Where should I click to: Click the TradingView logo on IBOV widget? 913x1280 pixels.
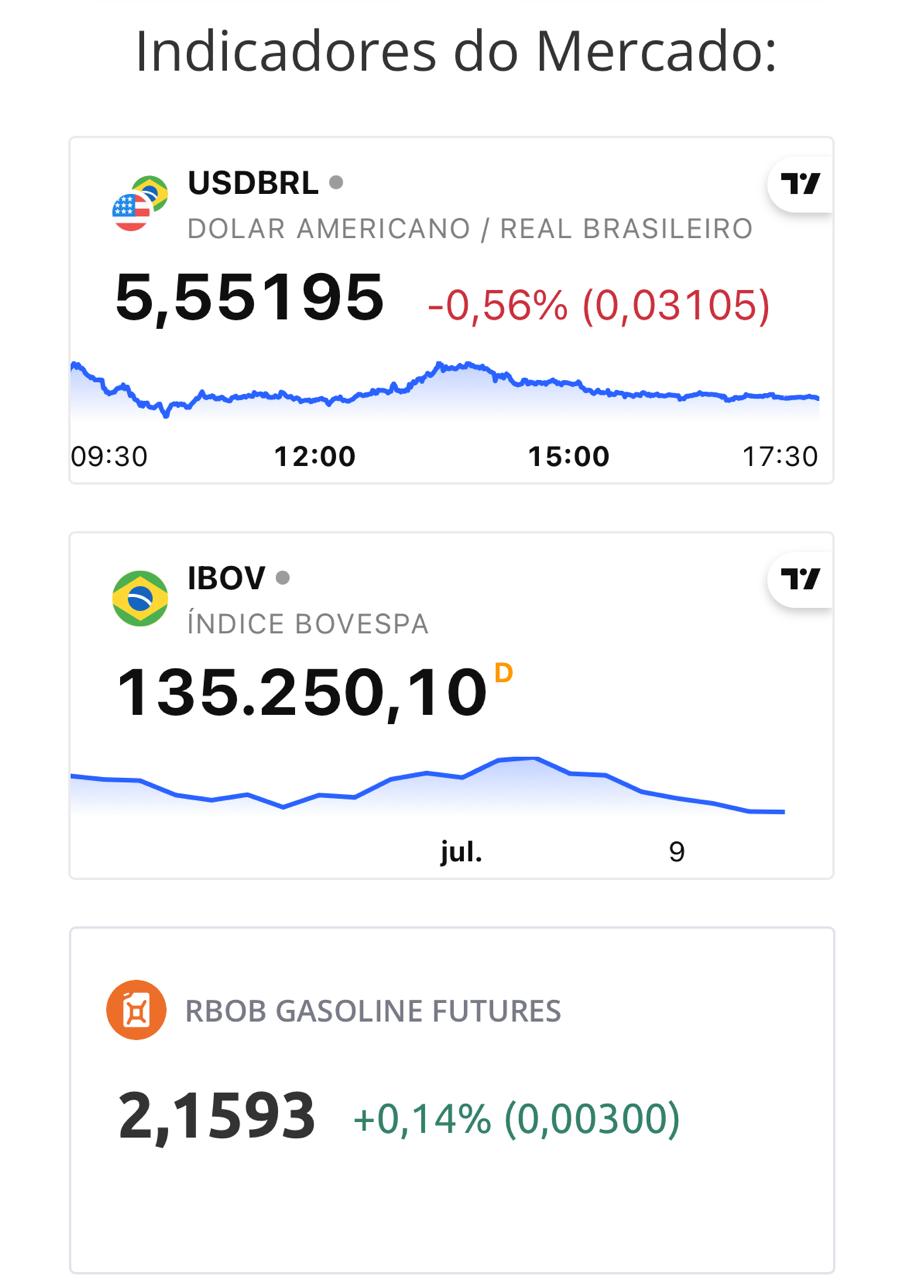tap(800, 579)
